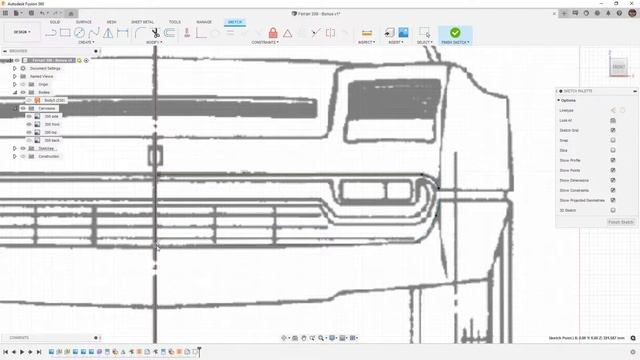This screenshot has width=640, height=360.
Task: Switch to the Manage tab
Action: coord(204,22)
